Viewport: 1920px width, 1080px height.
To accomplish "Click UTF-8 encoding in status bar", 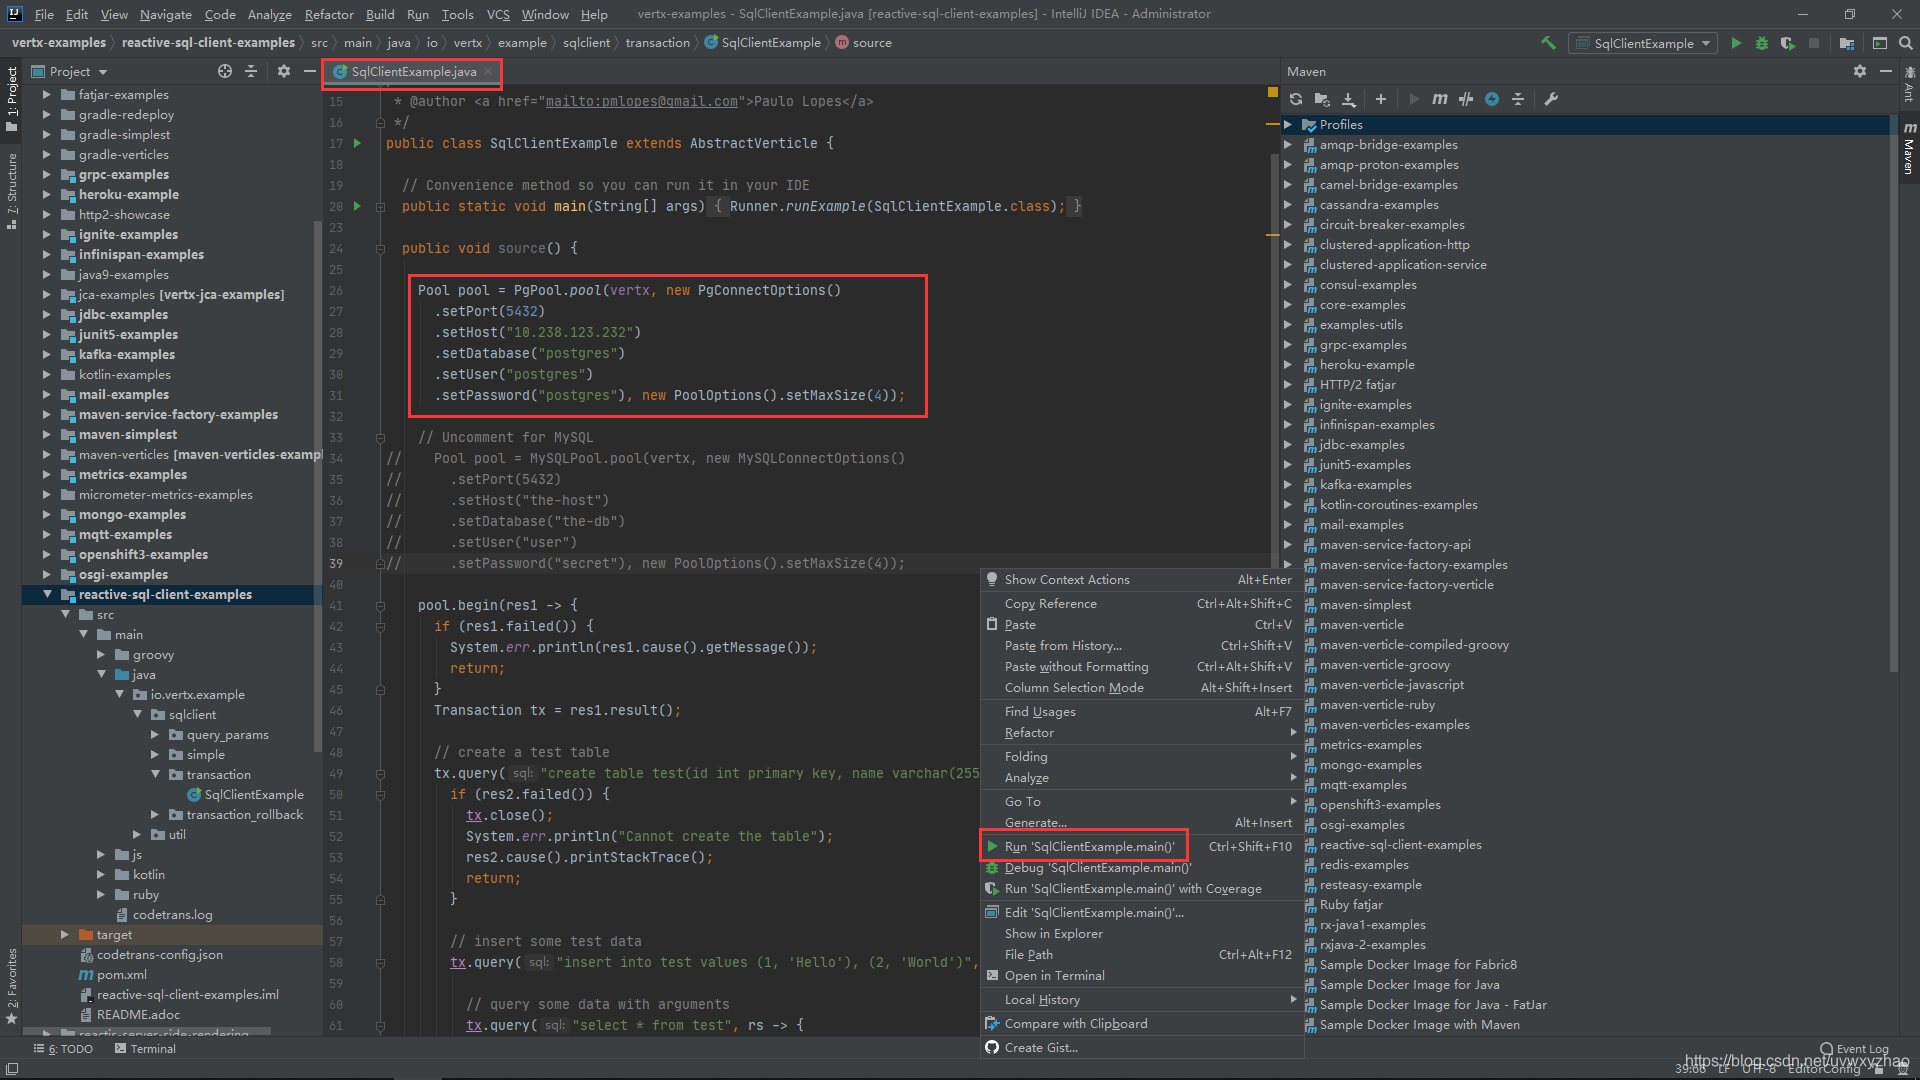I will coord(1758,1069).
